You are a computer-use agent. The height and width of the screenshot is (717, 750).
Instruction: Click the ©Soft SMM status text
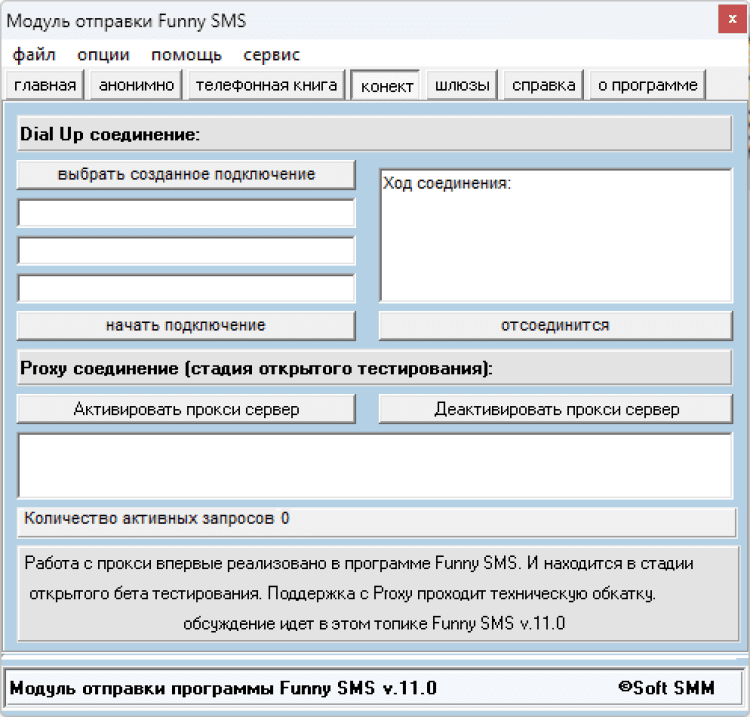click(x=666, y=688)
